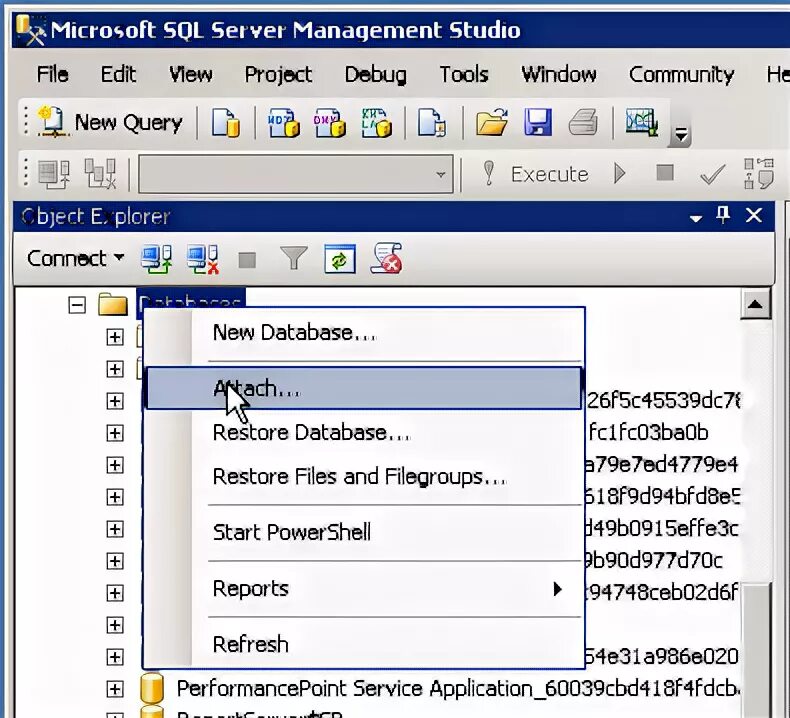Open the File menu
This screenshot has width=790, height=718.
[x=52, y=75]
